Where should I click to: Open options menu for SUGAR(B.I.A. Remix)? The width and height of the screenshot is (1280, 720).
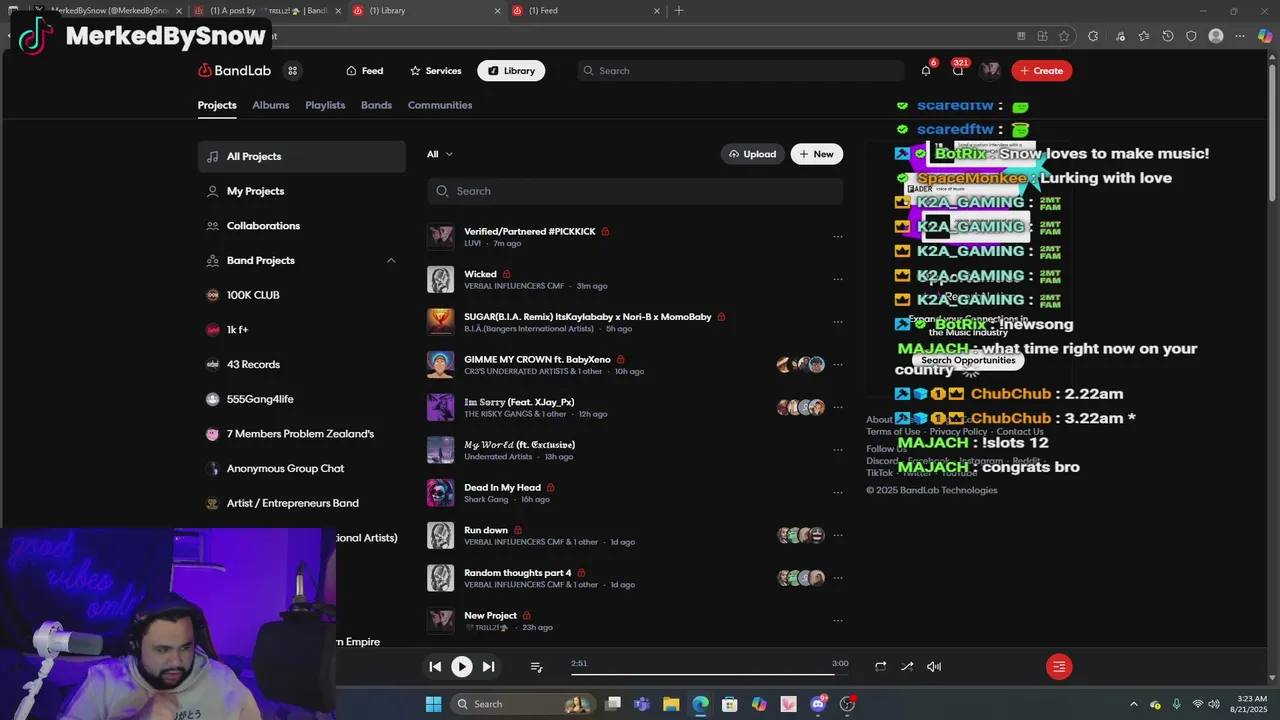click(x=838, y=322)
